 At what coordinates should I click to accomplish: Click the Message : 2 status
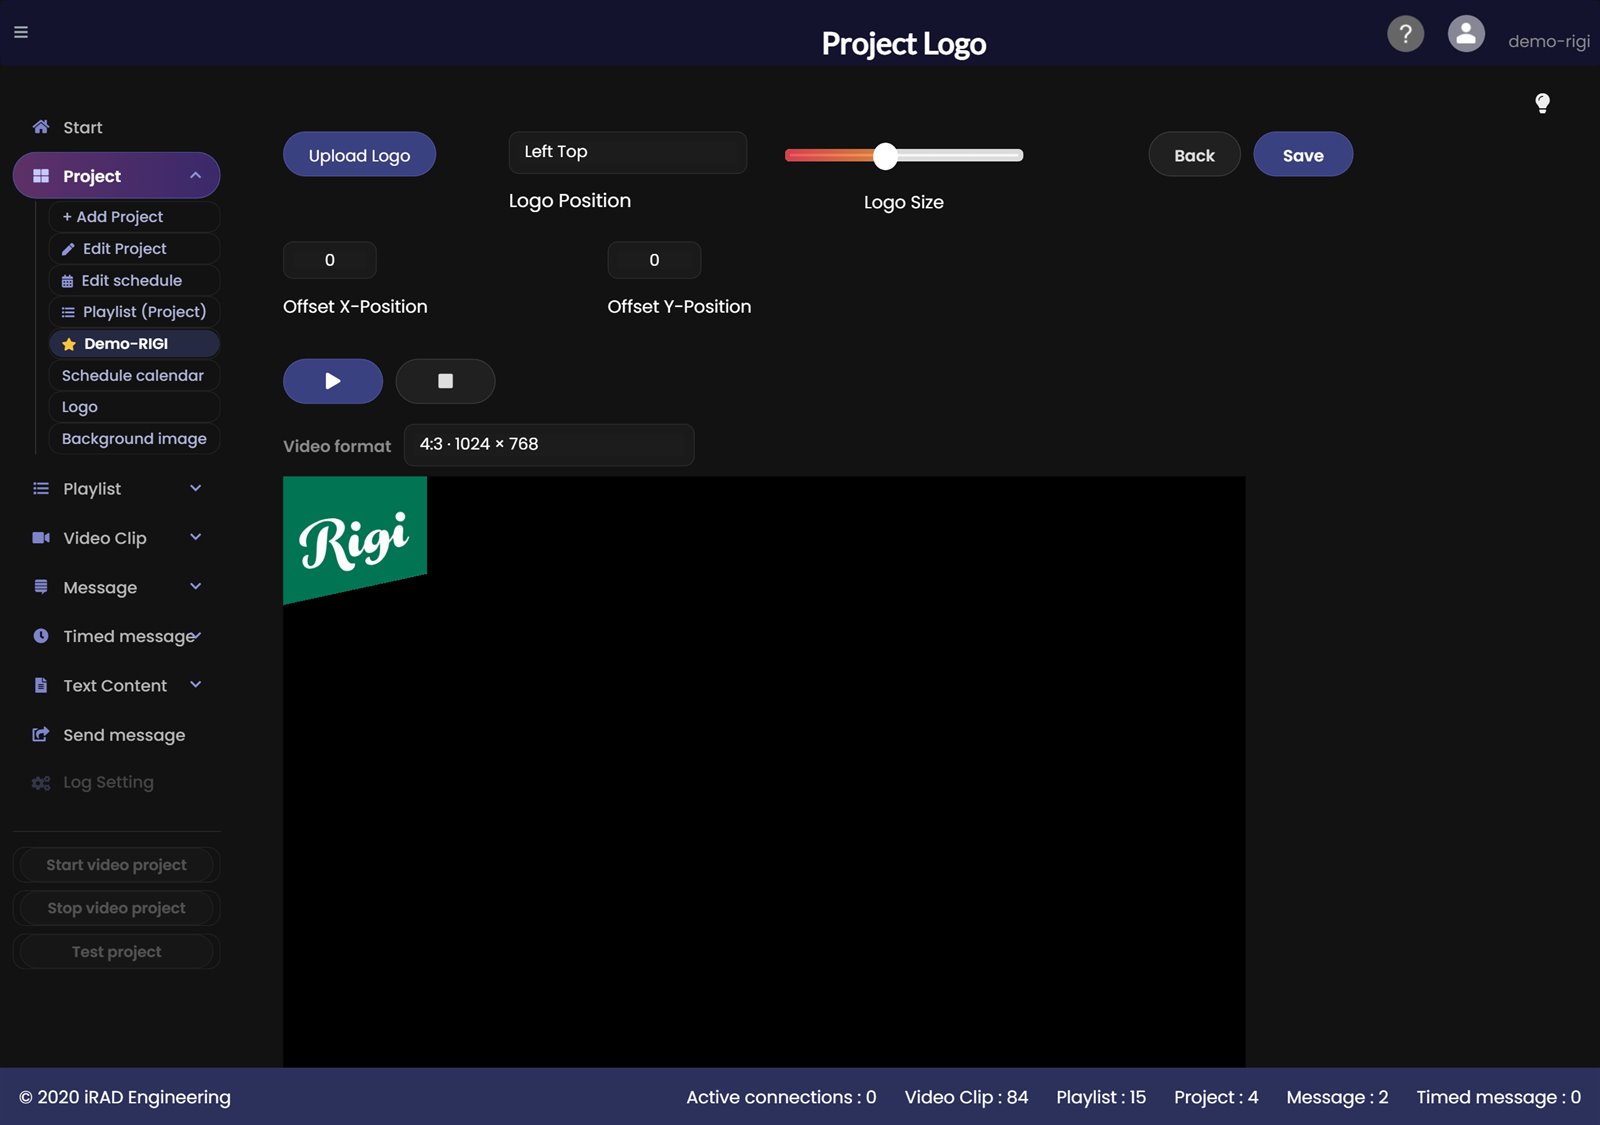pos(1337,1097)
